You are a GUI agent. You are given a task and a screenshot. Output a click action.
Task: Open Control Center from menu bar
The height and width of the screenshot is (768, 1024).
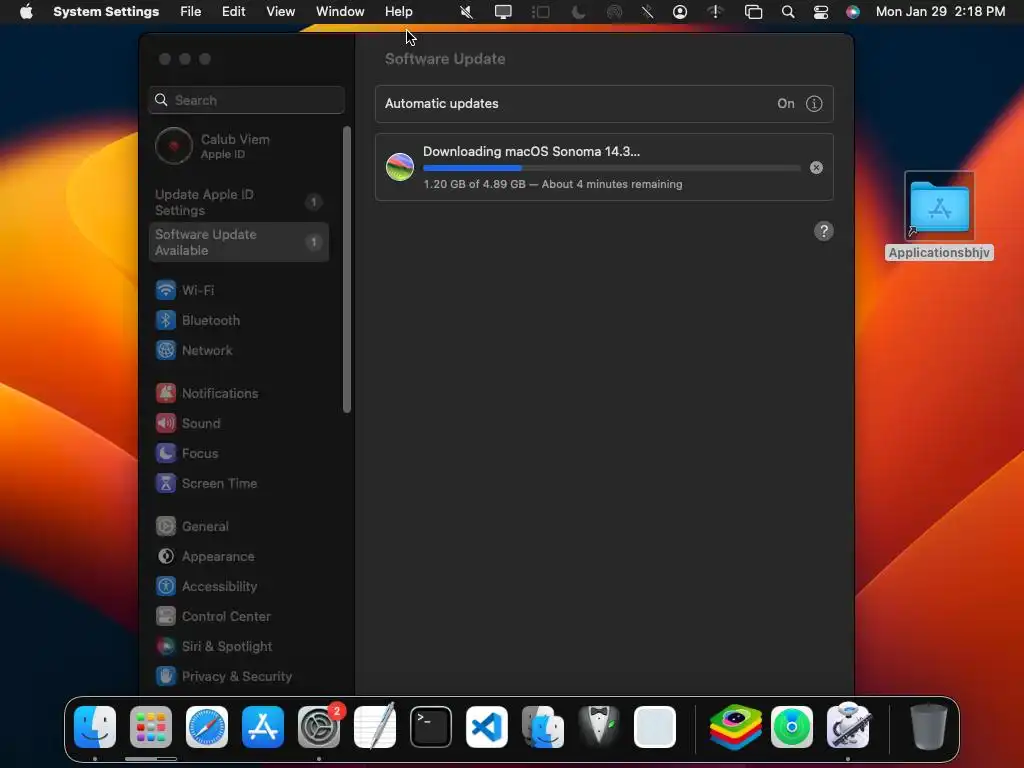click(x=821, y=12)
